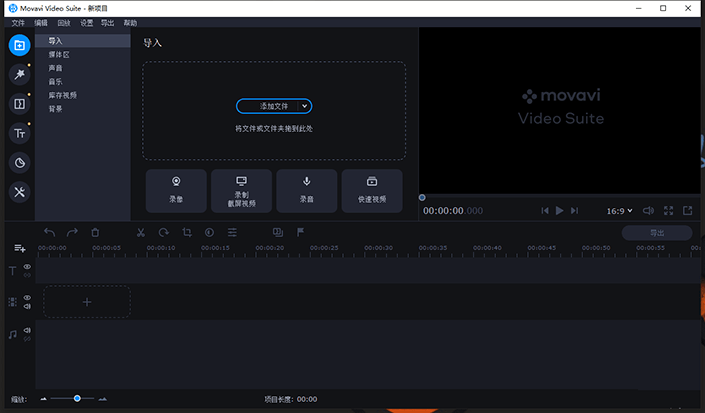This screenshot has height=413, width=705.
Task: Click the 录音 microphone button
Action: click(x=307, y=191)
